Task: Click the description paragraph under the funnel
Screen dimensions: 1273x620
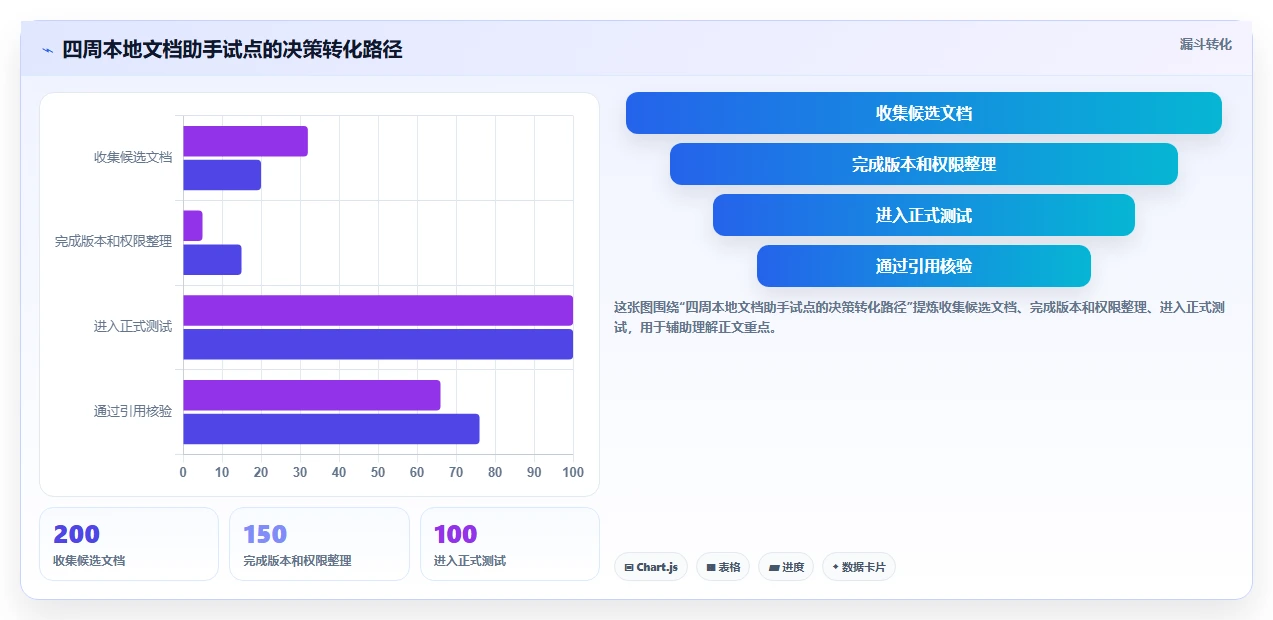Action: [920, 317]
